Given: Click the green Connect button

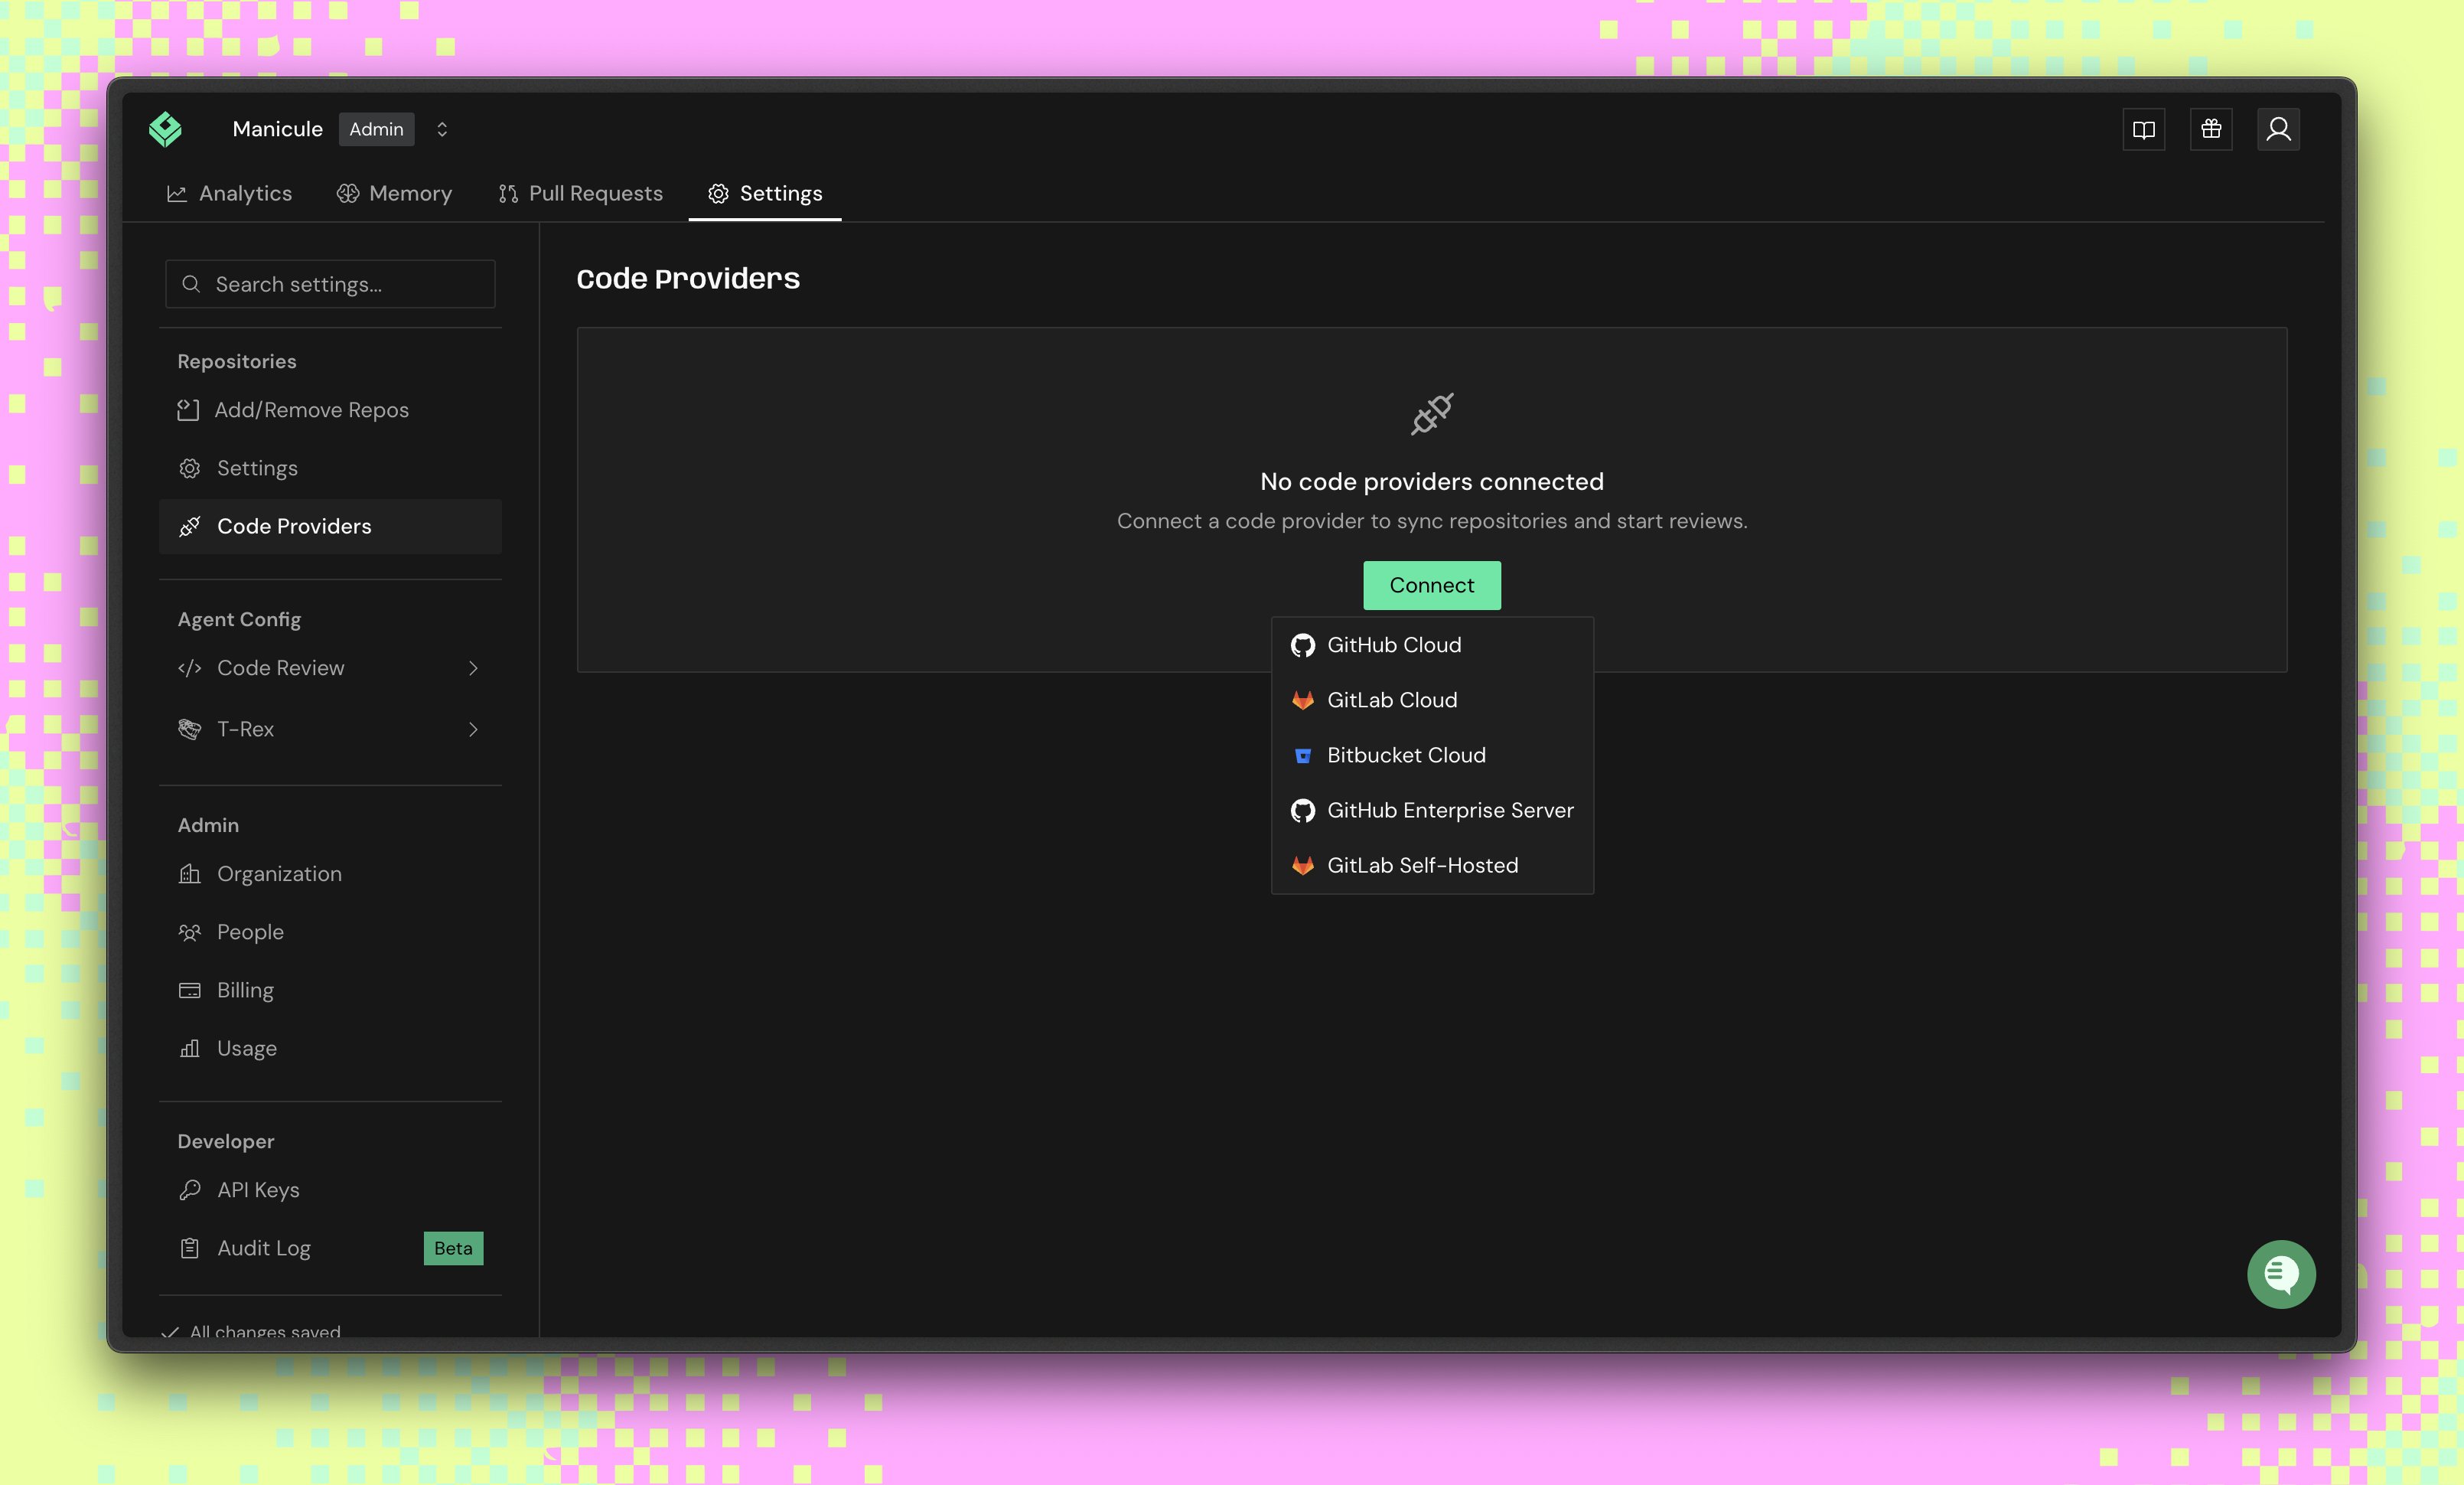Looking at the screenshot, I should (1432, 585).
